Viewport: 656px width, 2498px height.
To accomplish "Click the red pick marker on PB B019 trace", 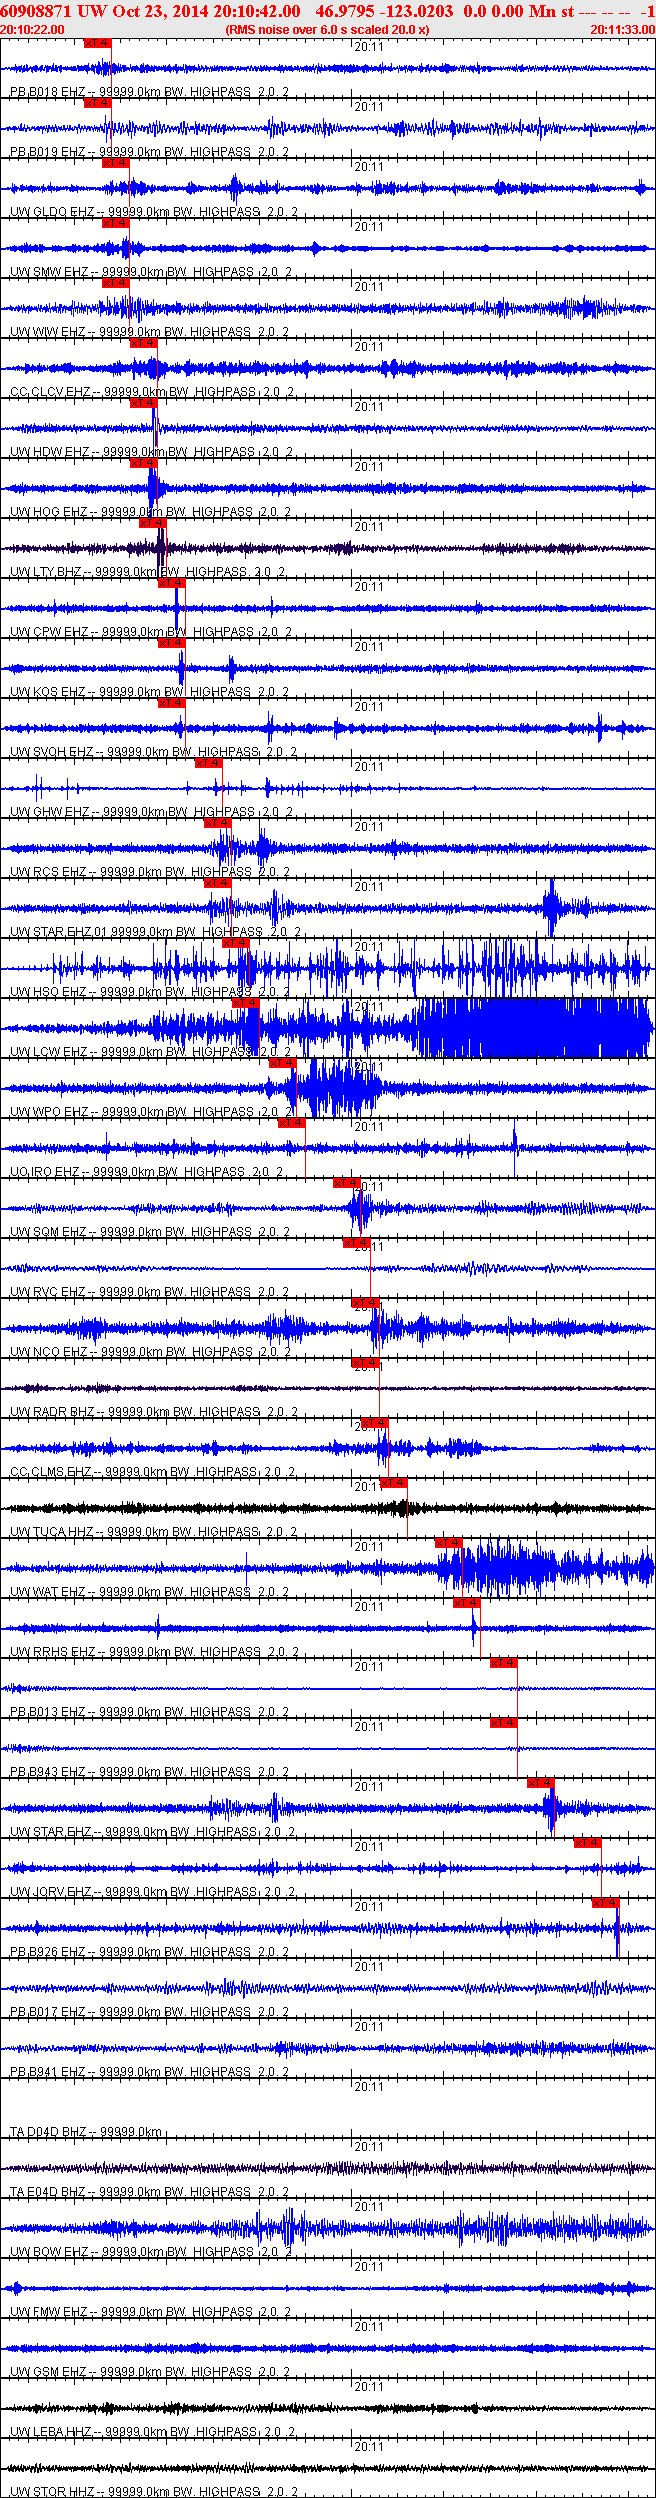I will pyautogui.click(x=97, y=103).
